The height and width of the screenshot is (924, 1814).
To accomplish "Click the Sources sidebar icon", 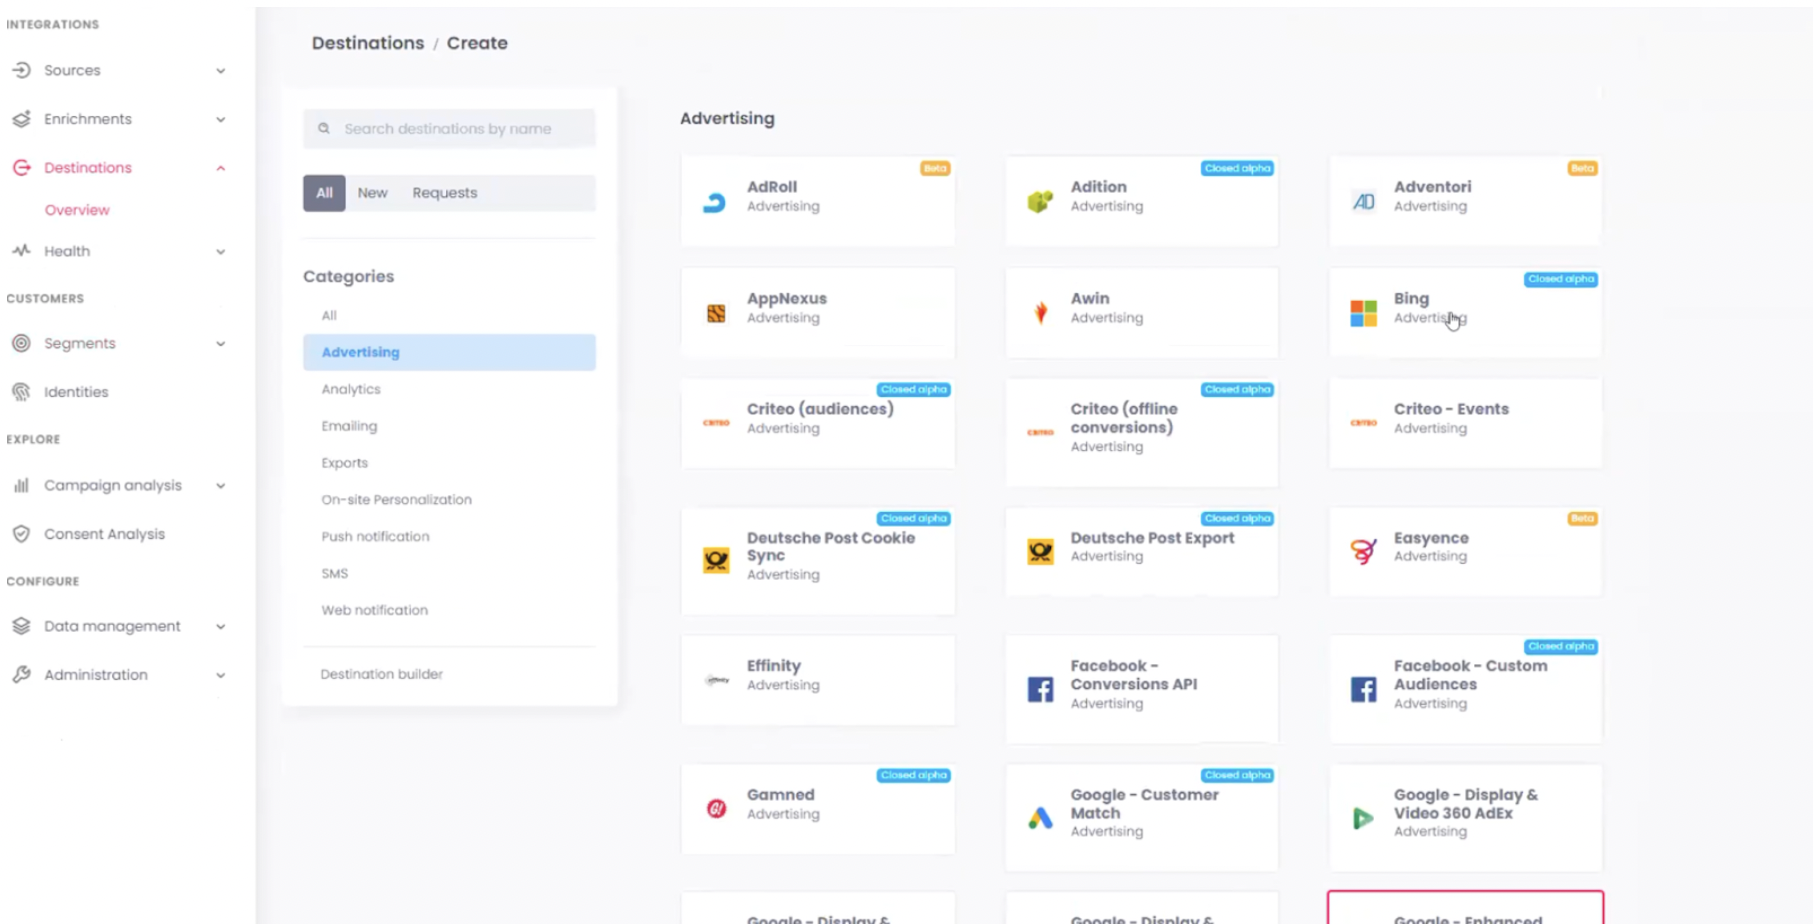I will 21,70.
